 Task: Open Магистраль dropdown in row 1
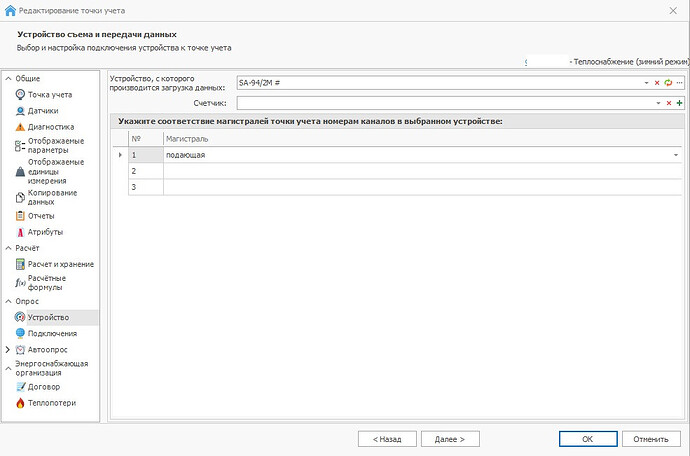click(675, 155)
